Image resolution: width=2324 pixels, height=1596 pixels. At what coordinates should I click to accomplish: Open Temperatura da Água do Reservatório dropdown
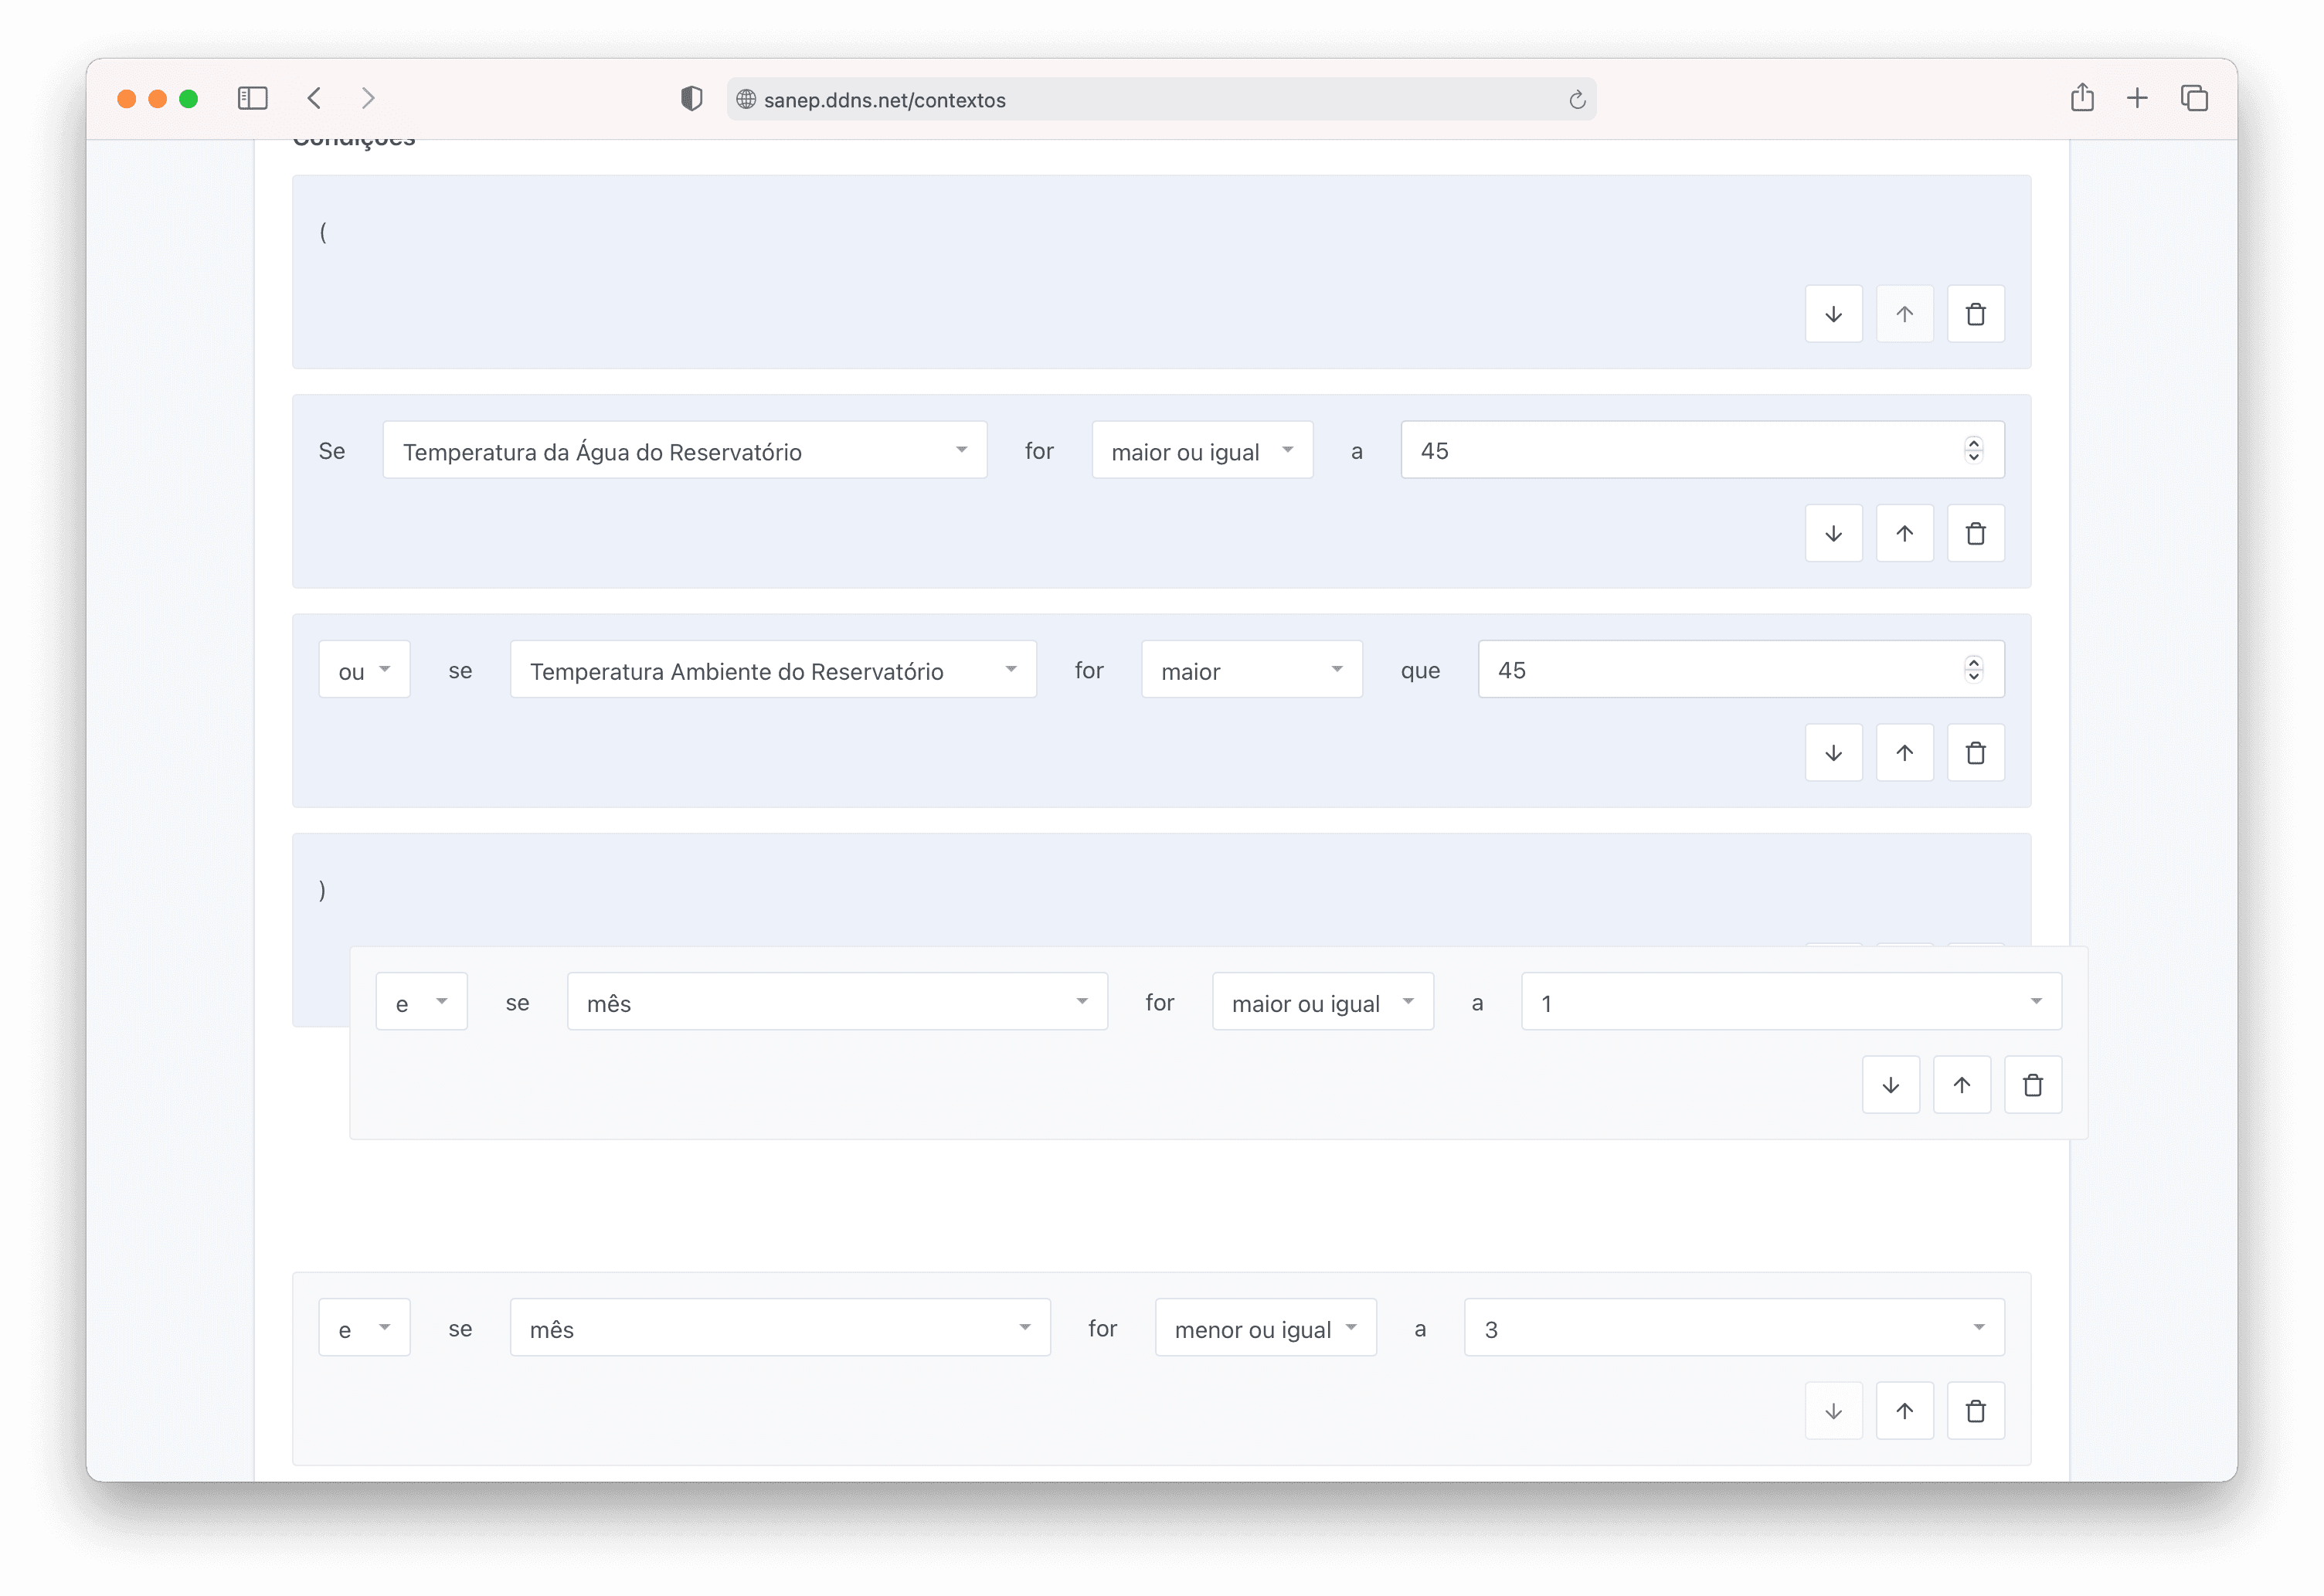684,450
